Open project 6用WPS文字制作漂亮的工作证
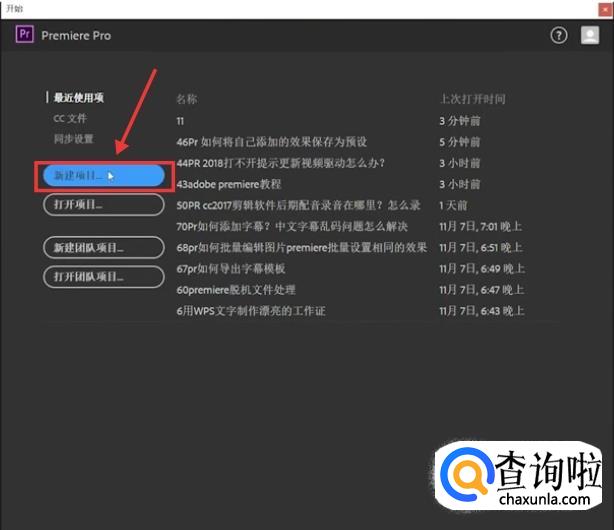This screenshot has height=530, width=614. coord(251,311)
